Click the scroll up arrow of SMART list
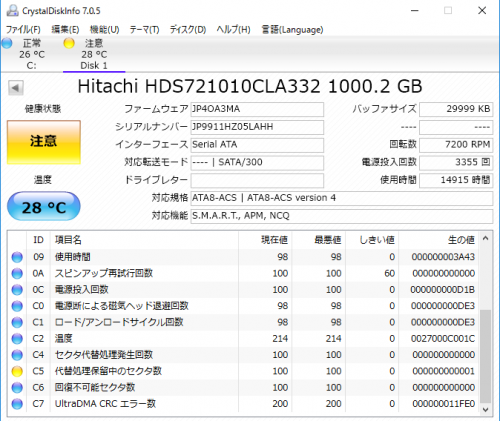 coord(486,238)
